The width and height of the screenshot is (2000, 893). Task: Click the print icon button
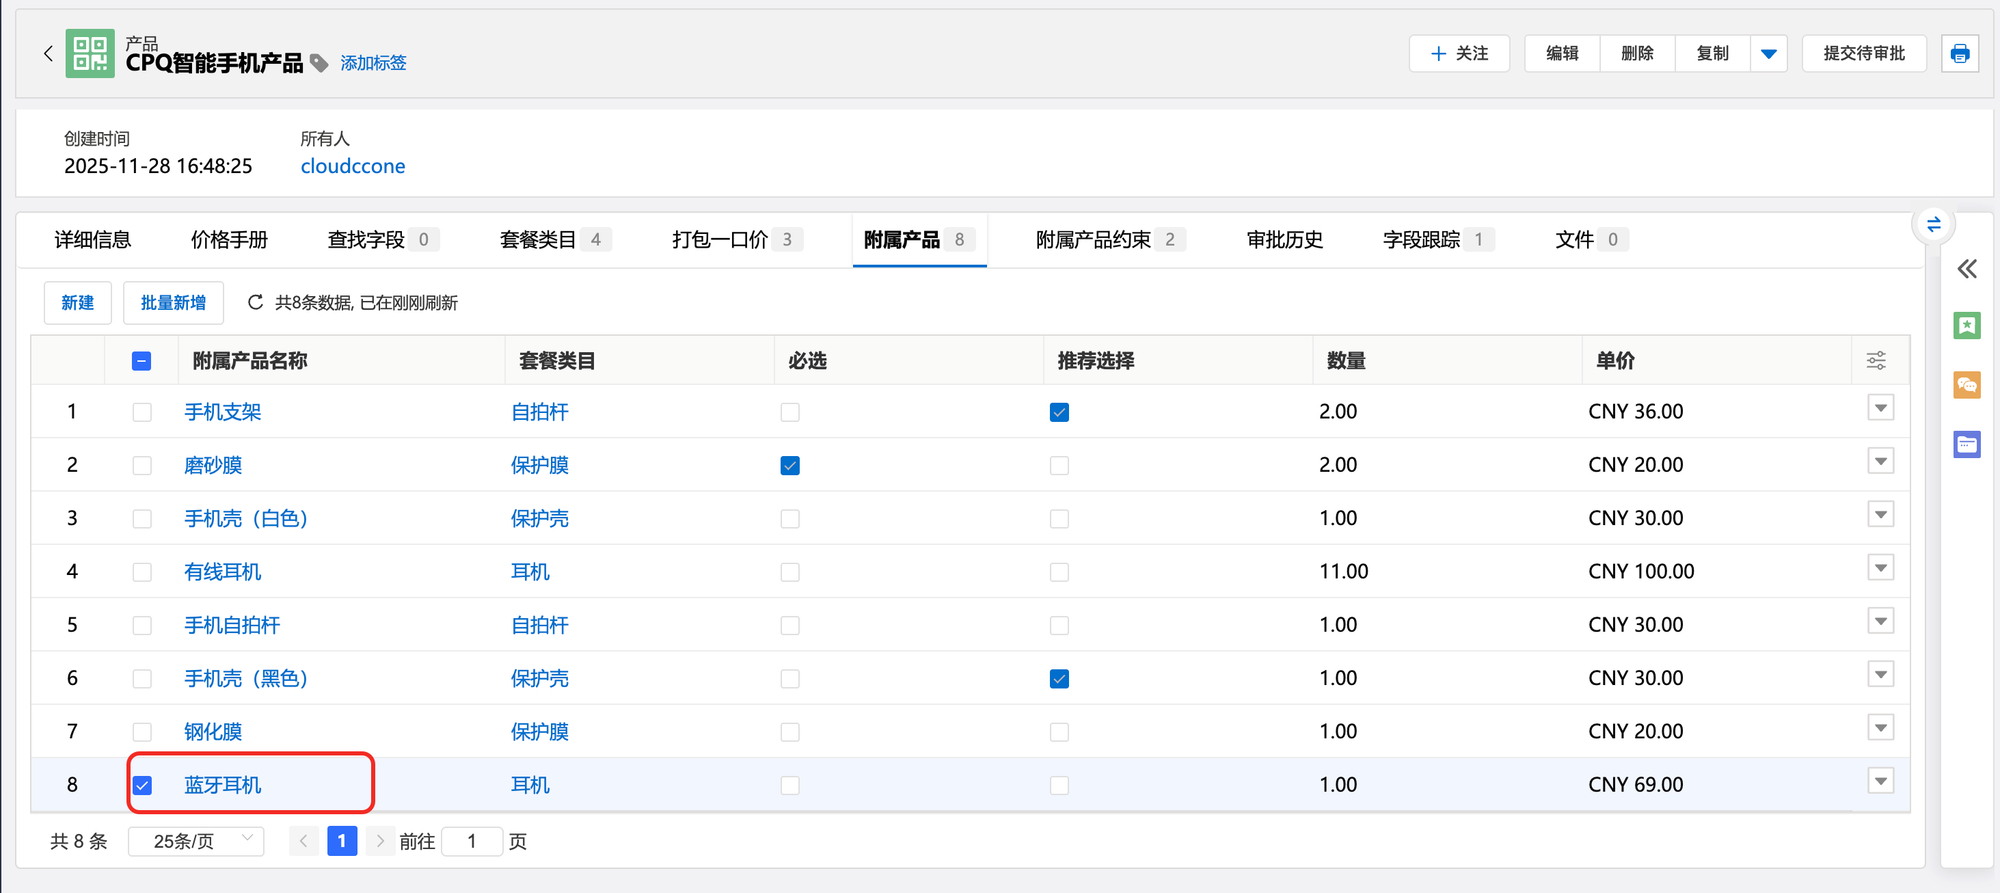click(1959, 54)
